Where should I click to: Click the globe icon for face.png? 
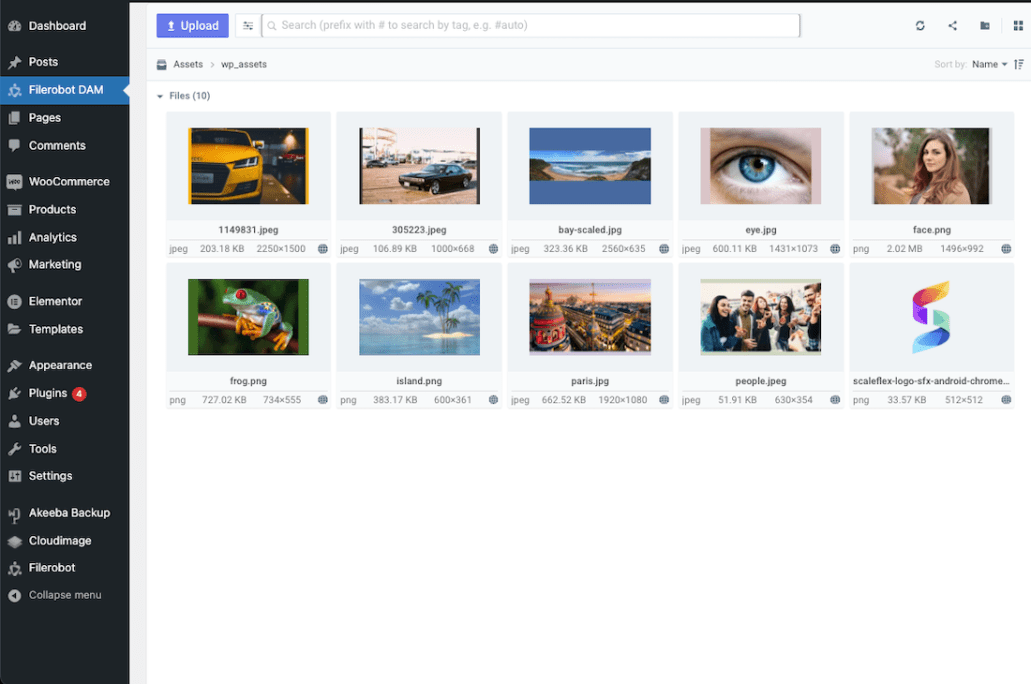point(1006,249)
